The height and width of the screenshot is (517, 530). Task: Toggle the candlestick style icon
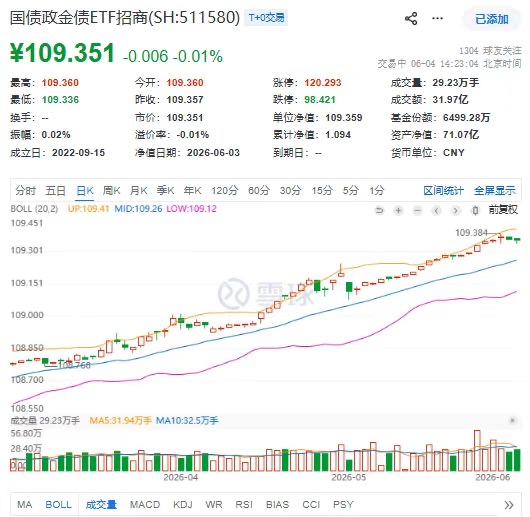[x=475, y=211]
